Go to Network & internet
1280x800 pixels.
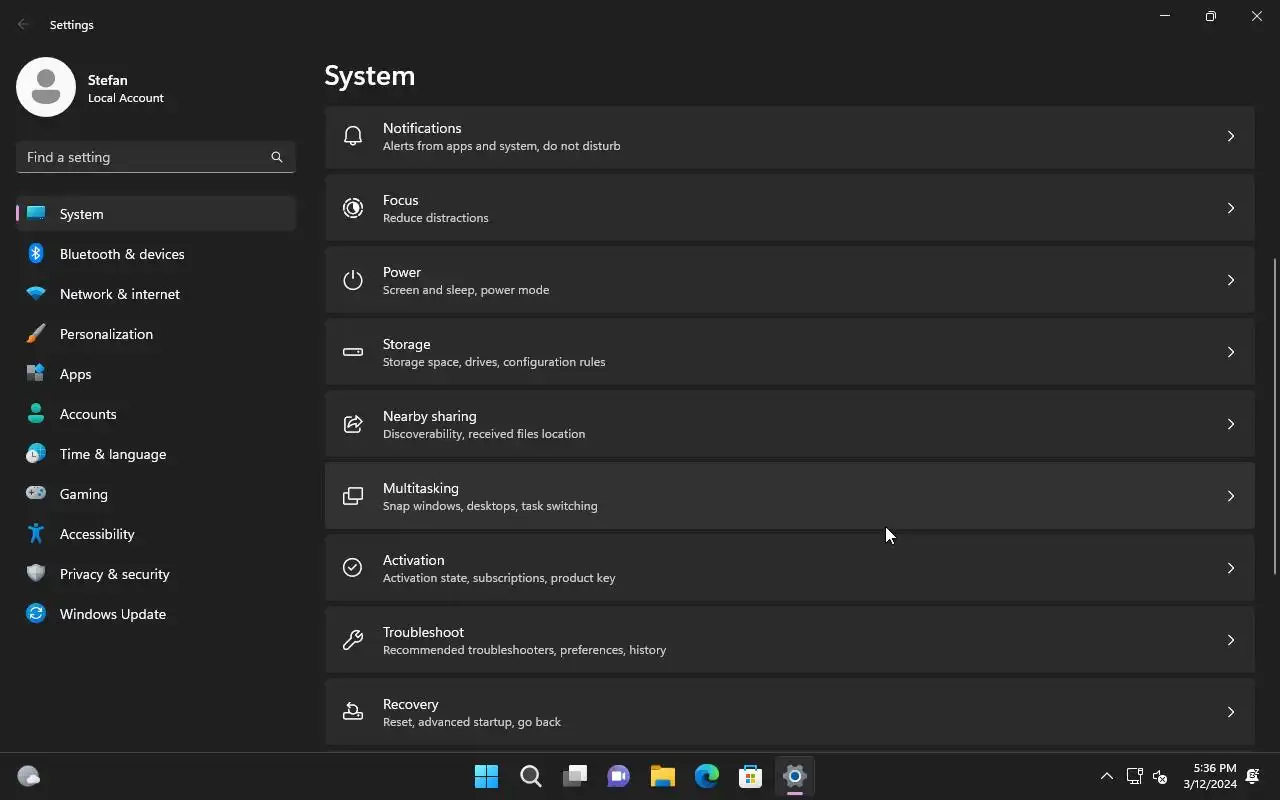[x=156, y=294]
